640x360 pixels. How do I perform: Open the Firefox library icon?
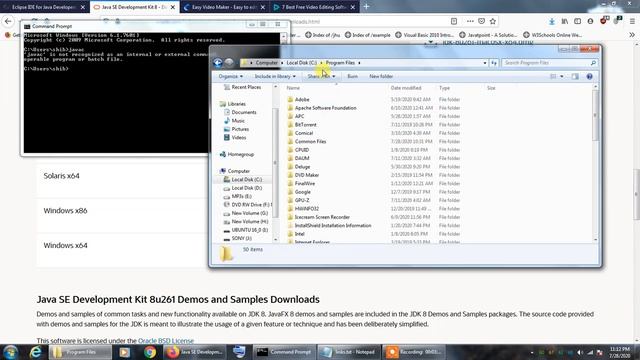pyautogui.click(x=564, y=21)
